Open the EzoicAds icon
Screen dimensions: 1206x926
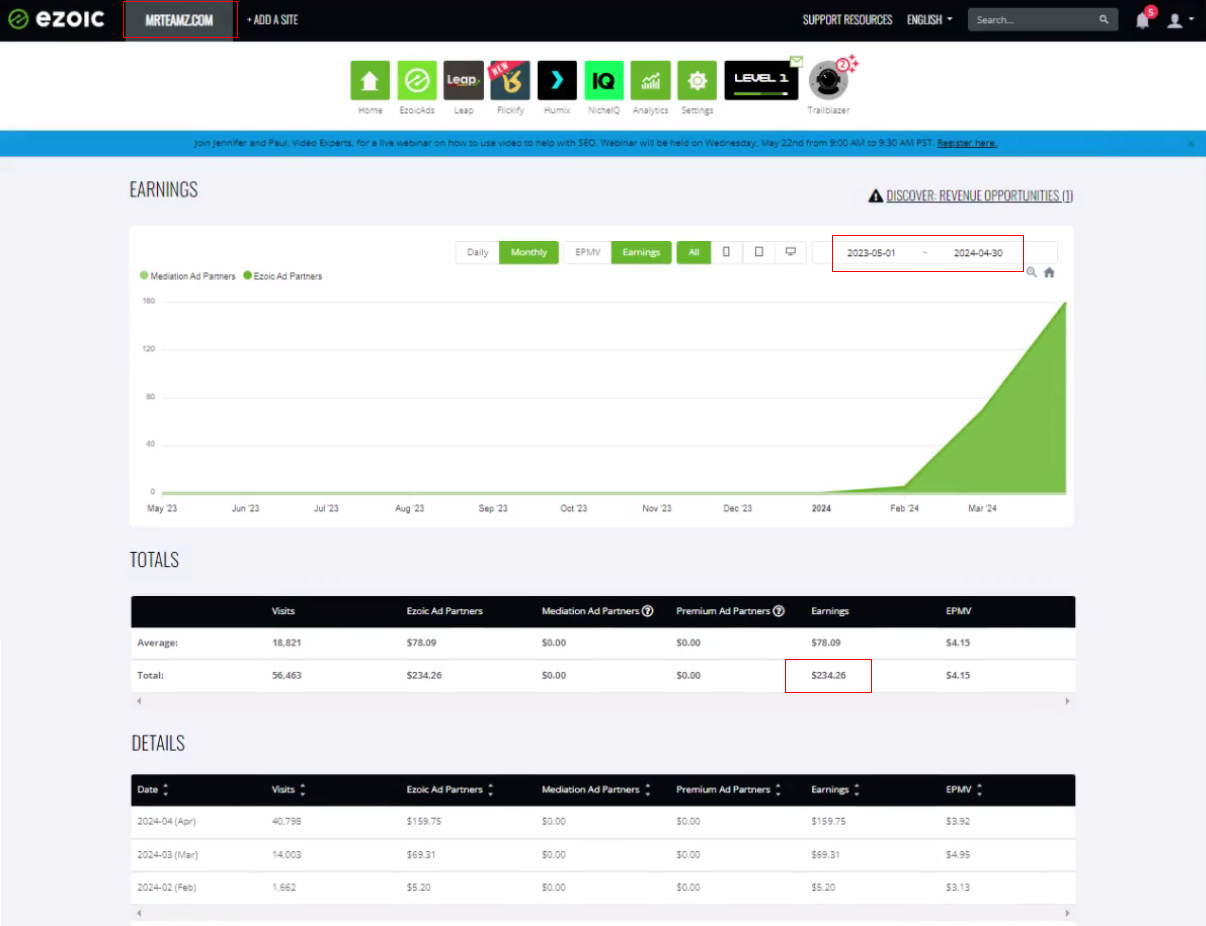[417, 80]
